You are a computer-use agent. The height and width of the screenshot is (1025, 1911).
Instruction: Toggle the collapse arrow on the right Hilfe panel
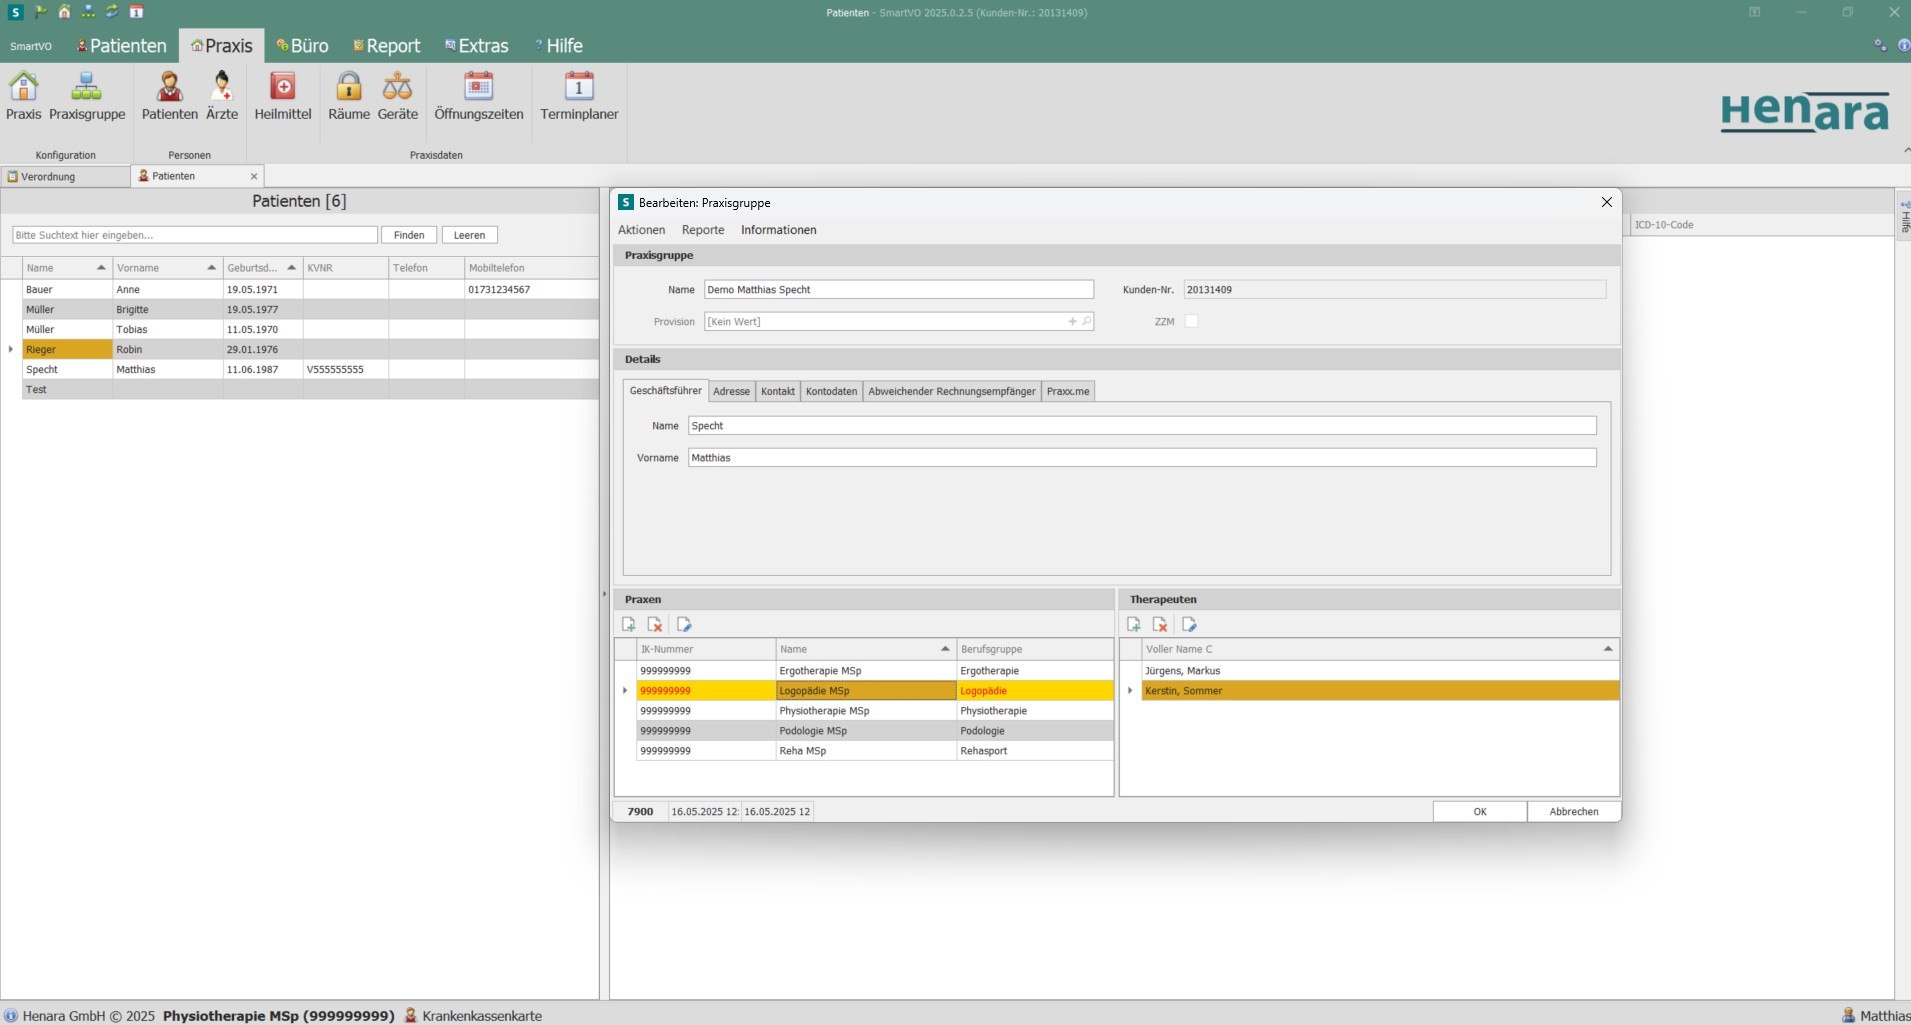1904,150
